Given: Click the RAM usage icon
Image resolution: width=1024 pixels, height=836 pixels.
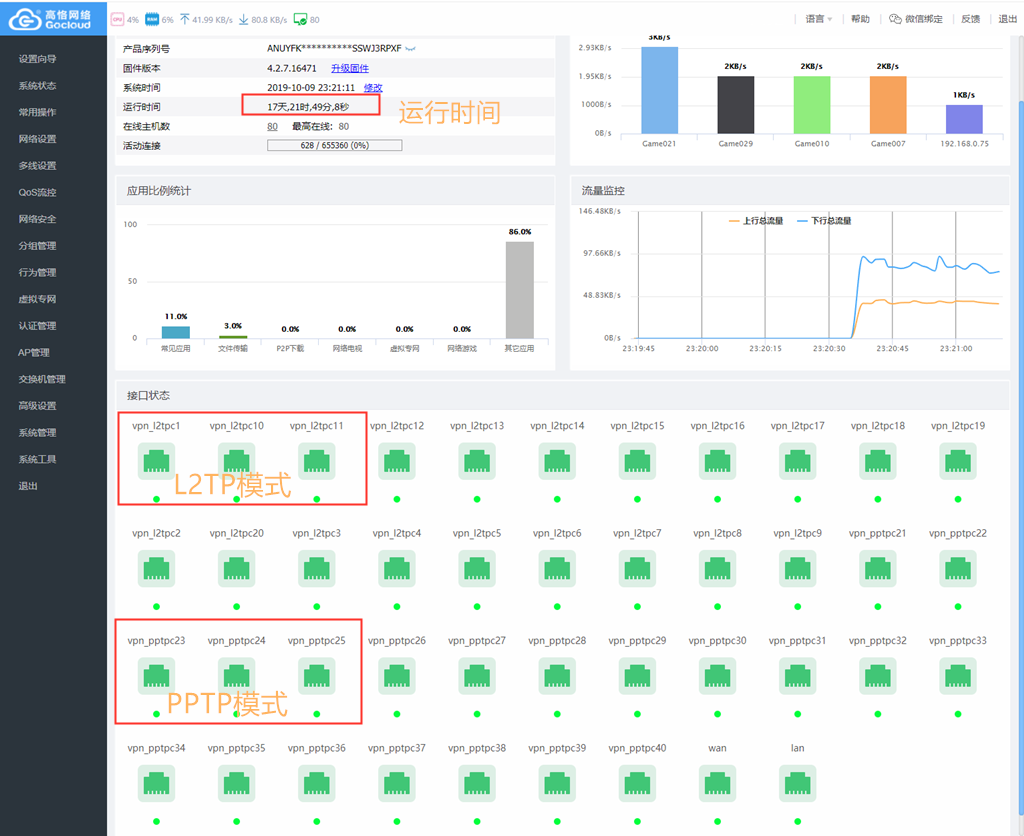Looking at the screenshot, I should (x=152, y=20).
